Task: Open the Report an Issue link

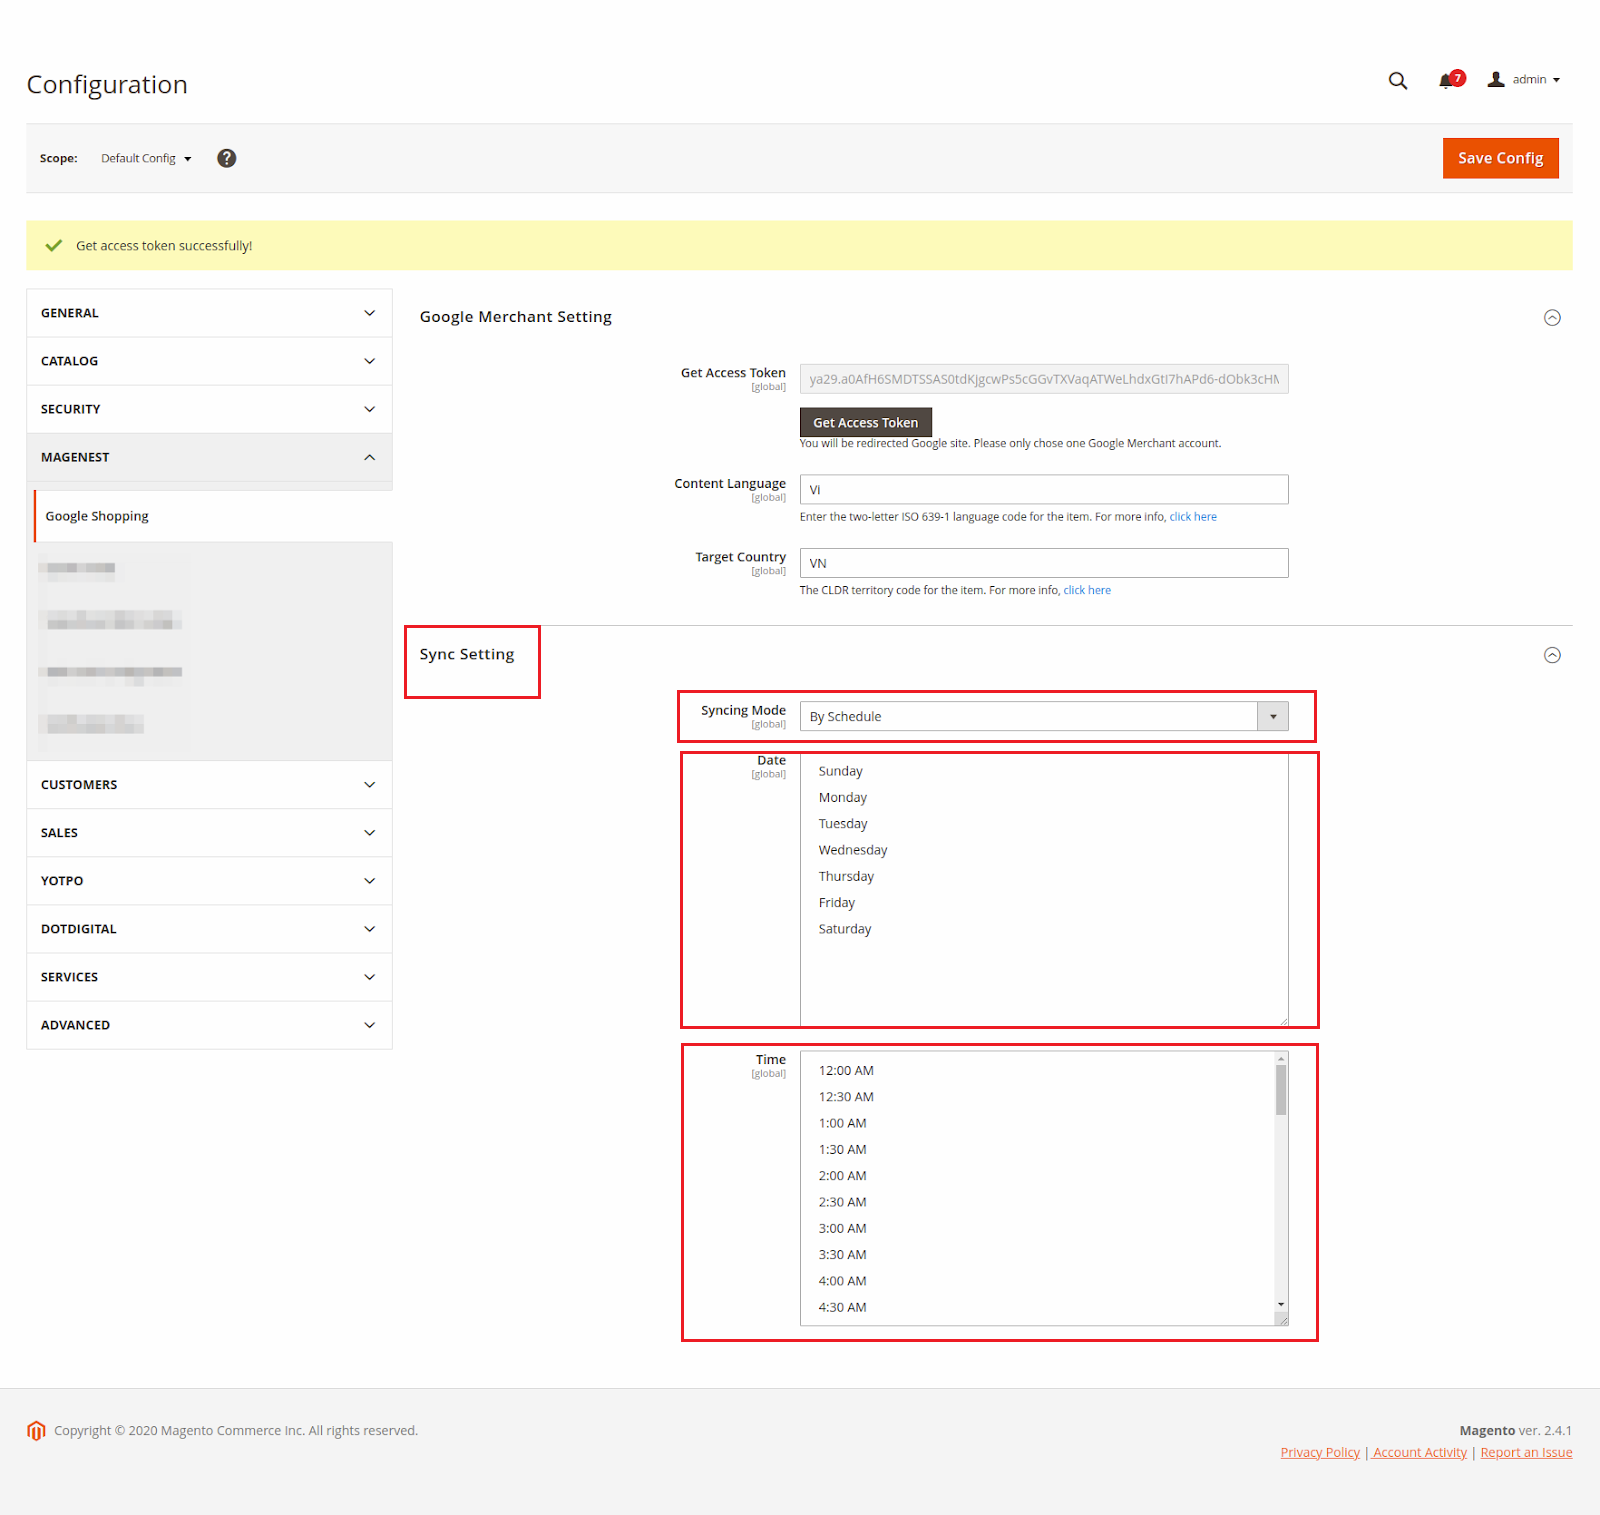Action: click(1526, 1453)
